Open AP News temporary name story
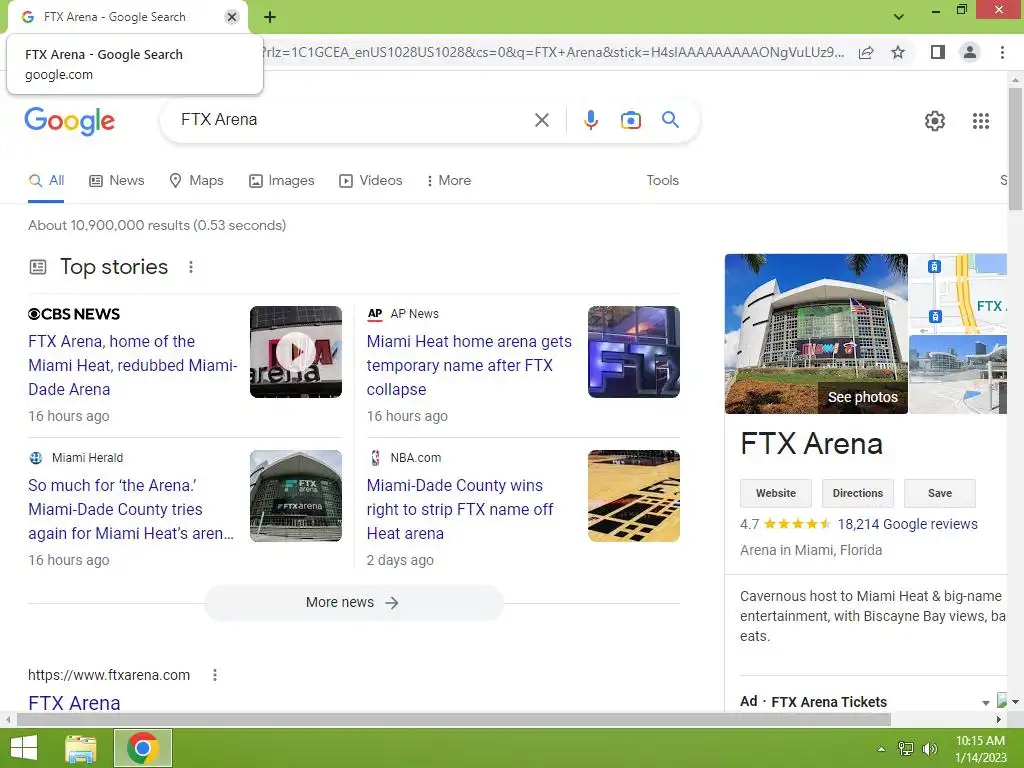This screenshot has height=768, width=1024. click(469, 365)
